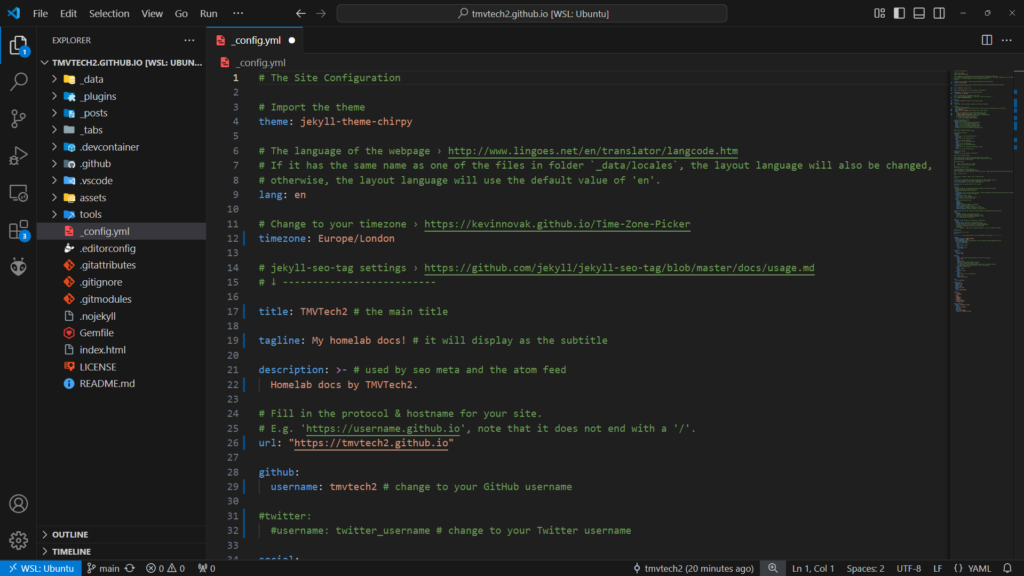Image resolution: width=1024 pixels, height=576 pixels.
Task: Open Customize Layout icon
Action: tap(880, 13)
